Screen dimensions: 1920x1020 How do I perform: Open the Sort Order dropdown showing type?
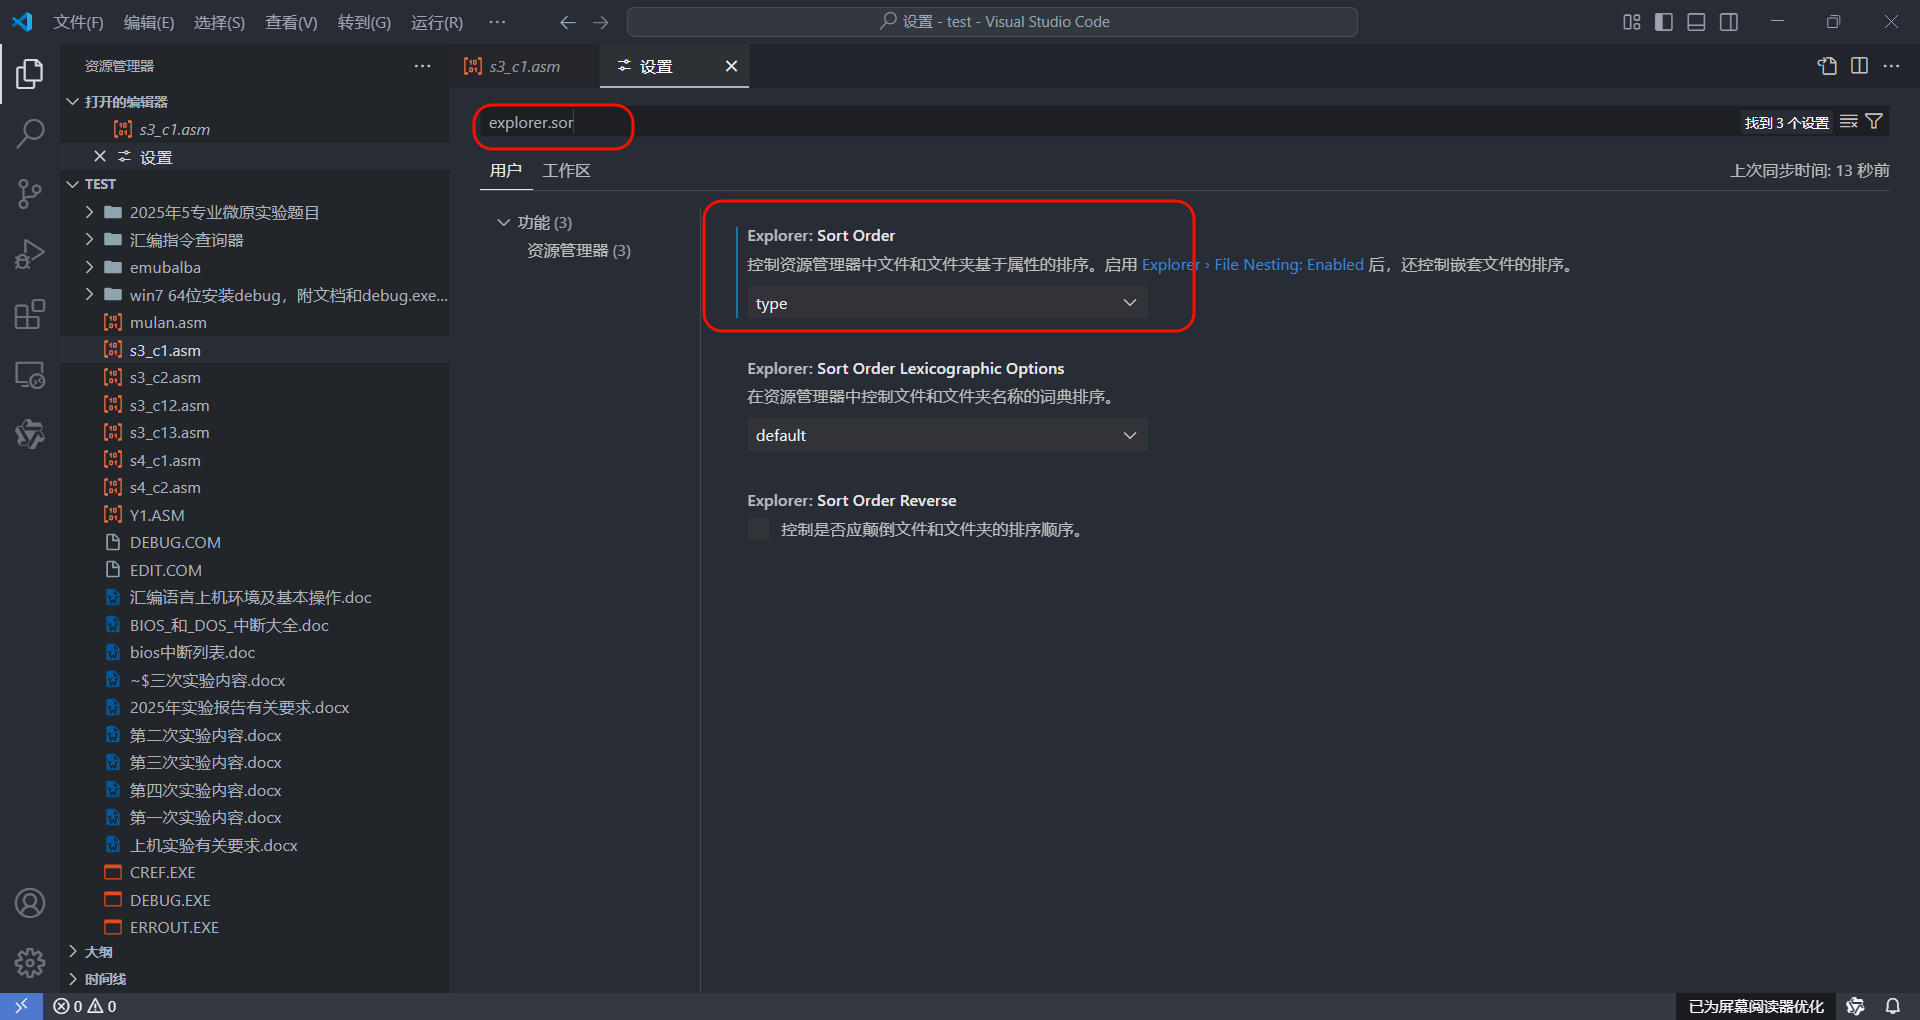point(947,303)
